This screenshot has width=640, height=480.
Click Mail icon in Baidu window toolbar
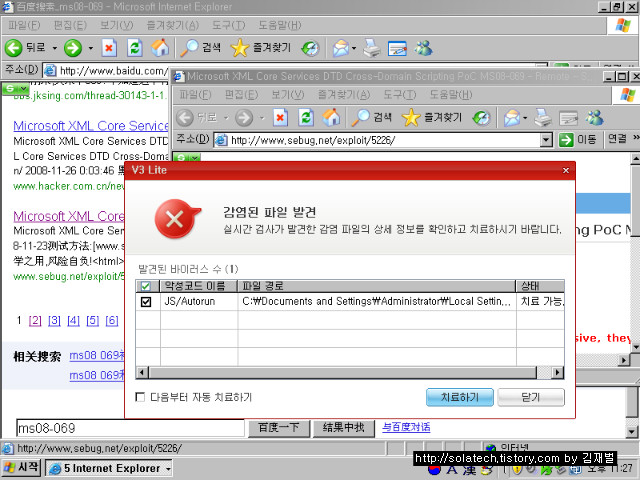pyautogui.click(x=340, y=48)
